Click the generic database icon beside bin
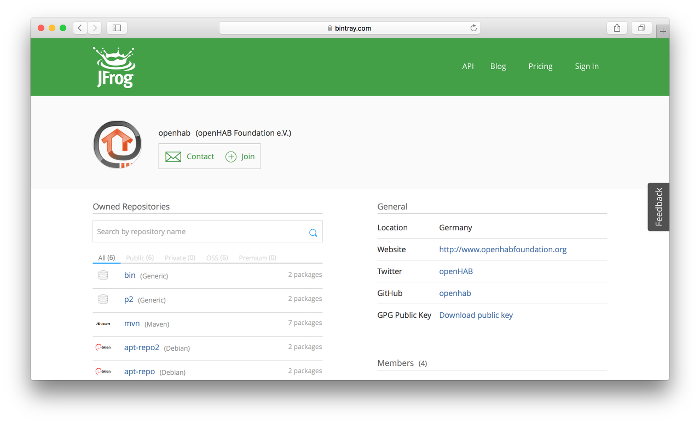This screenshot has width=700, height=424. click(x=103, y=275)
